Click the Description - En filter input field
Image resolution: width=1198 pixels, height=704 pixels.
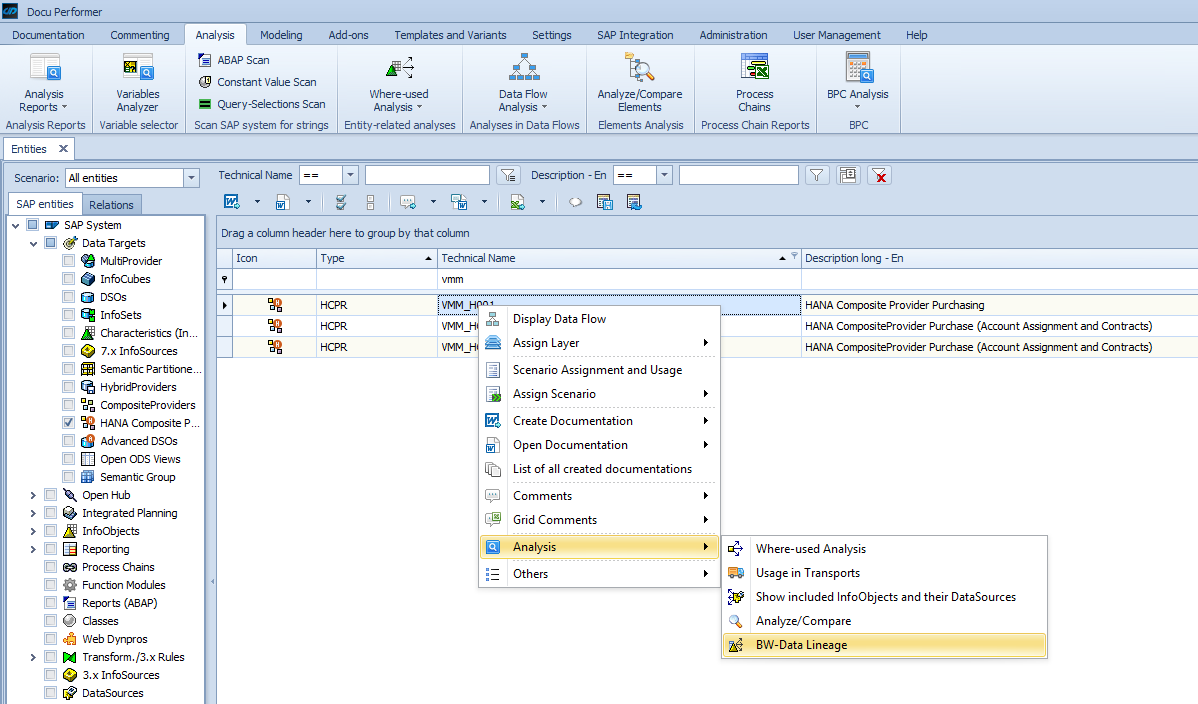point(739,174)
